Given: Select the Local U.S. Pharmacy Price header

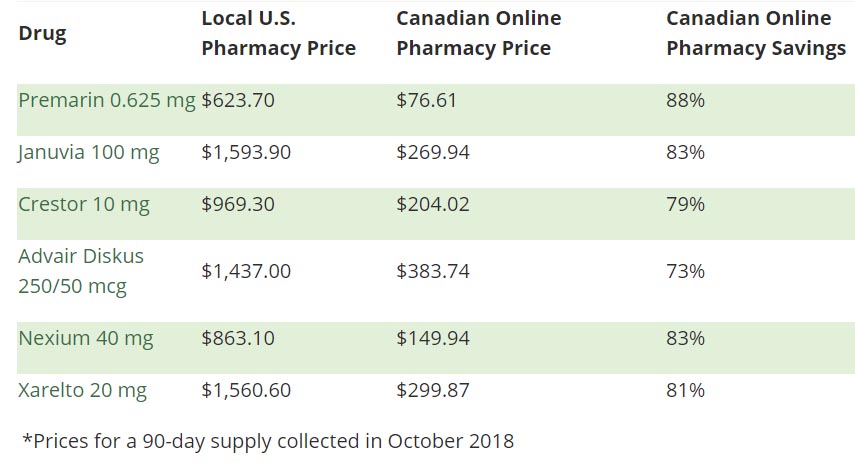Looking at the screenshot, I should [x=279, y=33].
